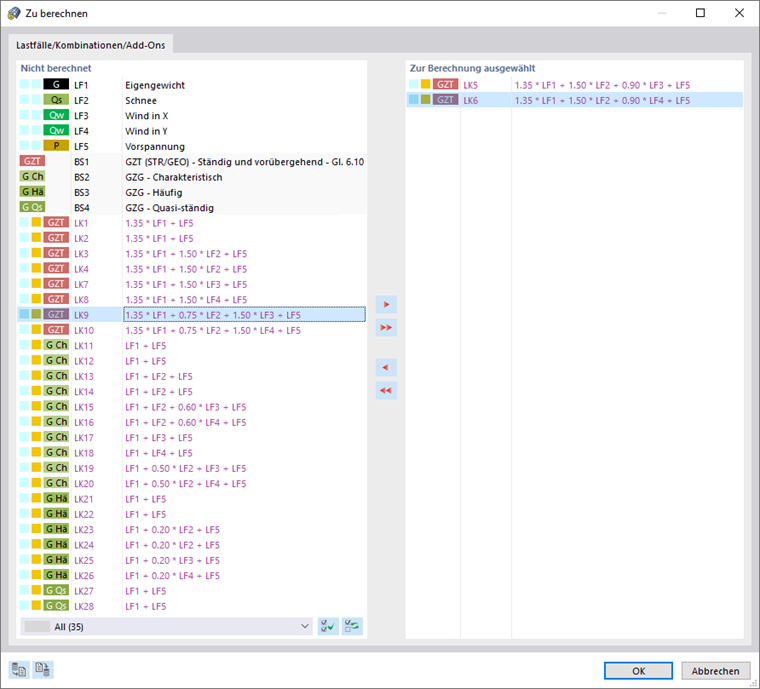The image size is (760, 689).
Task: Click the Qw badge of LF4
Action: coord(56,130)
